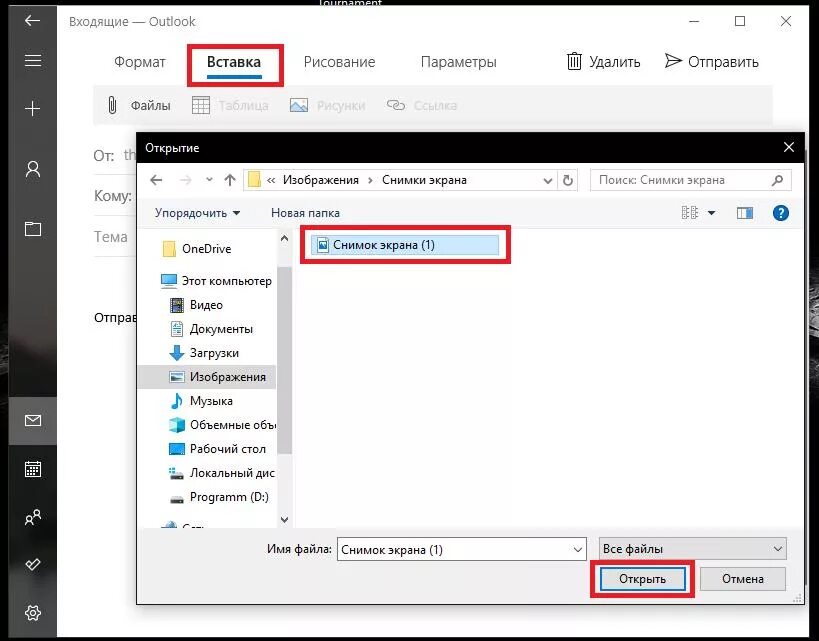Click Снимки экрана in address path
This screenshot has height=641, width=819.
coord(424,180)
